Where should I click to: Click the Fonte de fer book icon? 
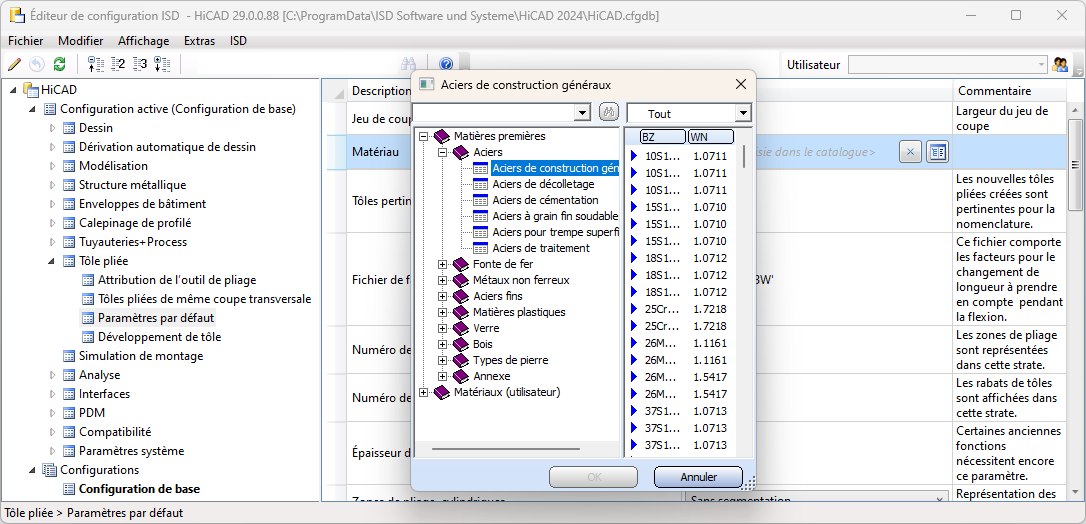[461, 264]
